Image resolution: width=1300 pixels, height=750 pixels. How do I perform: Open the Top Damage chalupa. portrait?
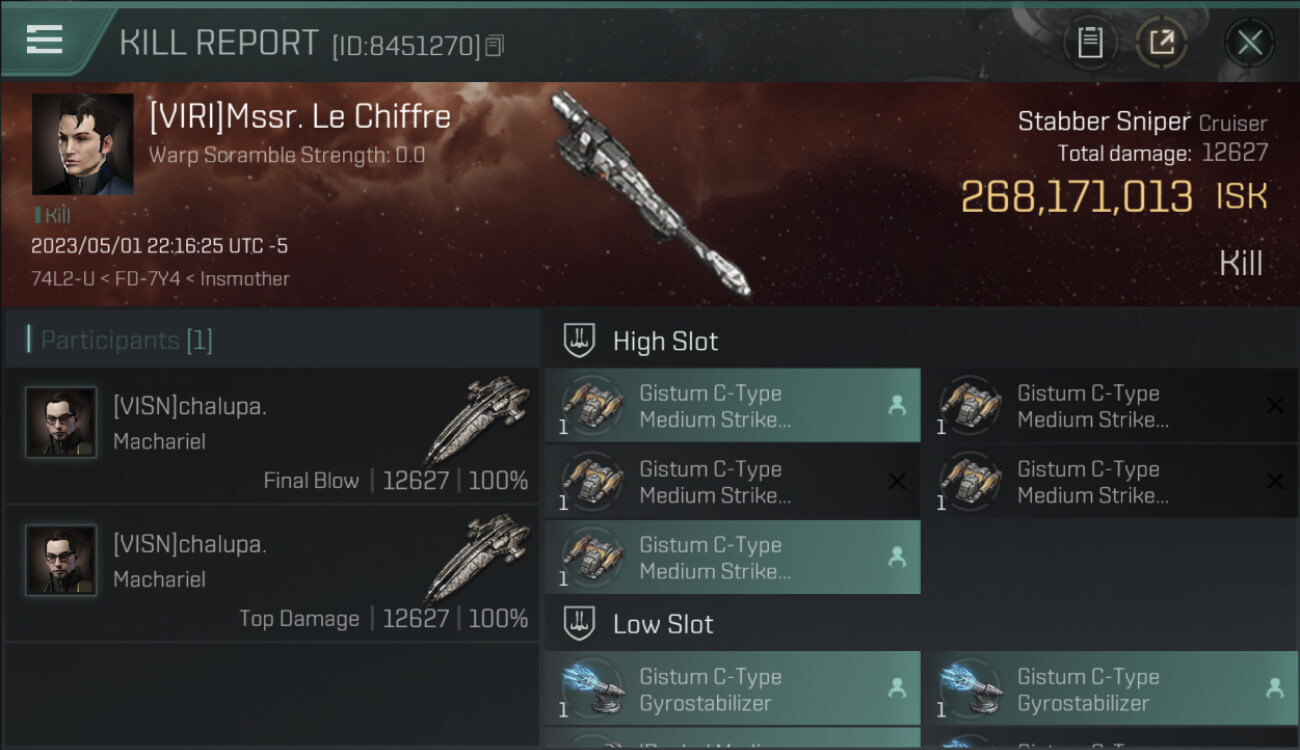point(61,561)
